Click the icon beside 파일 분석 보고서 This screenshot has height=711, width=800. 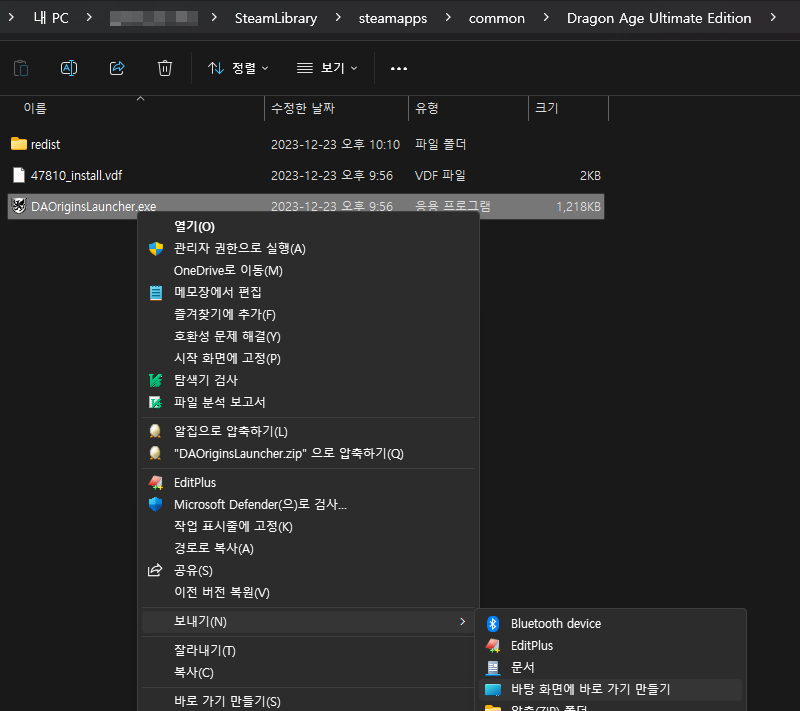click(156, 402)
